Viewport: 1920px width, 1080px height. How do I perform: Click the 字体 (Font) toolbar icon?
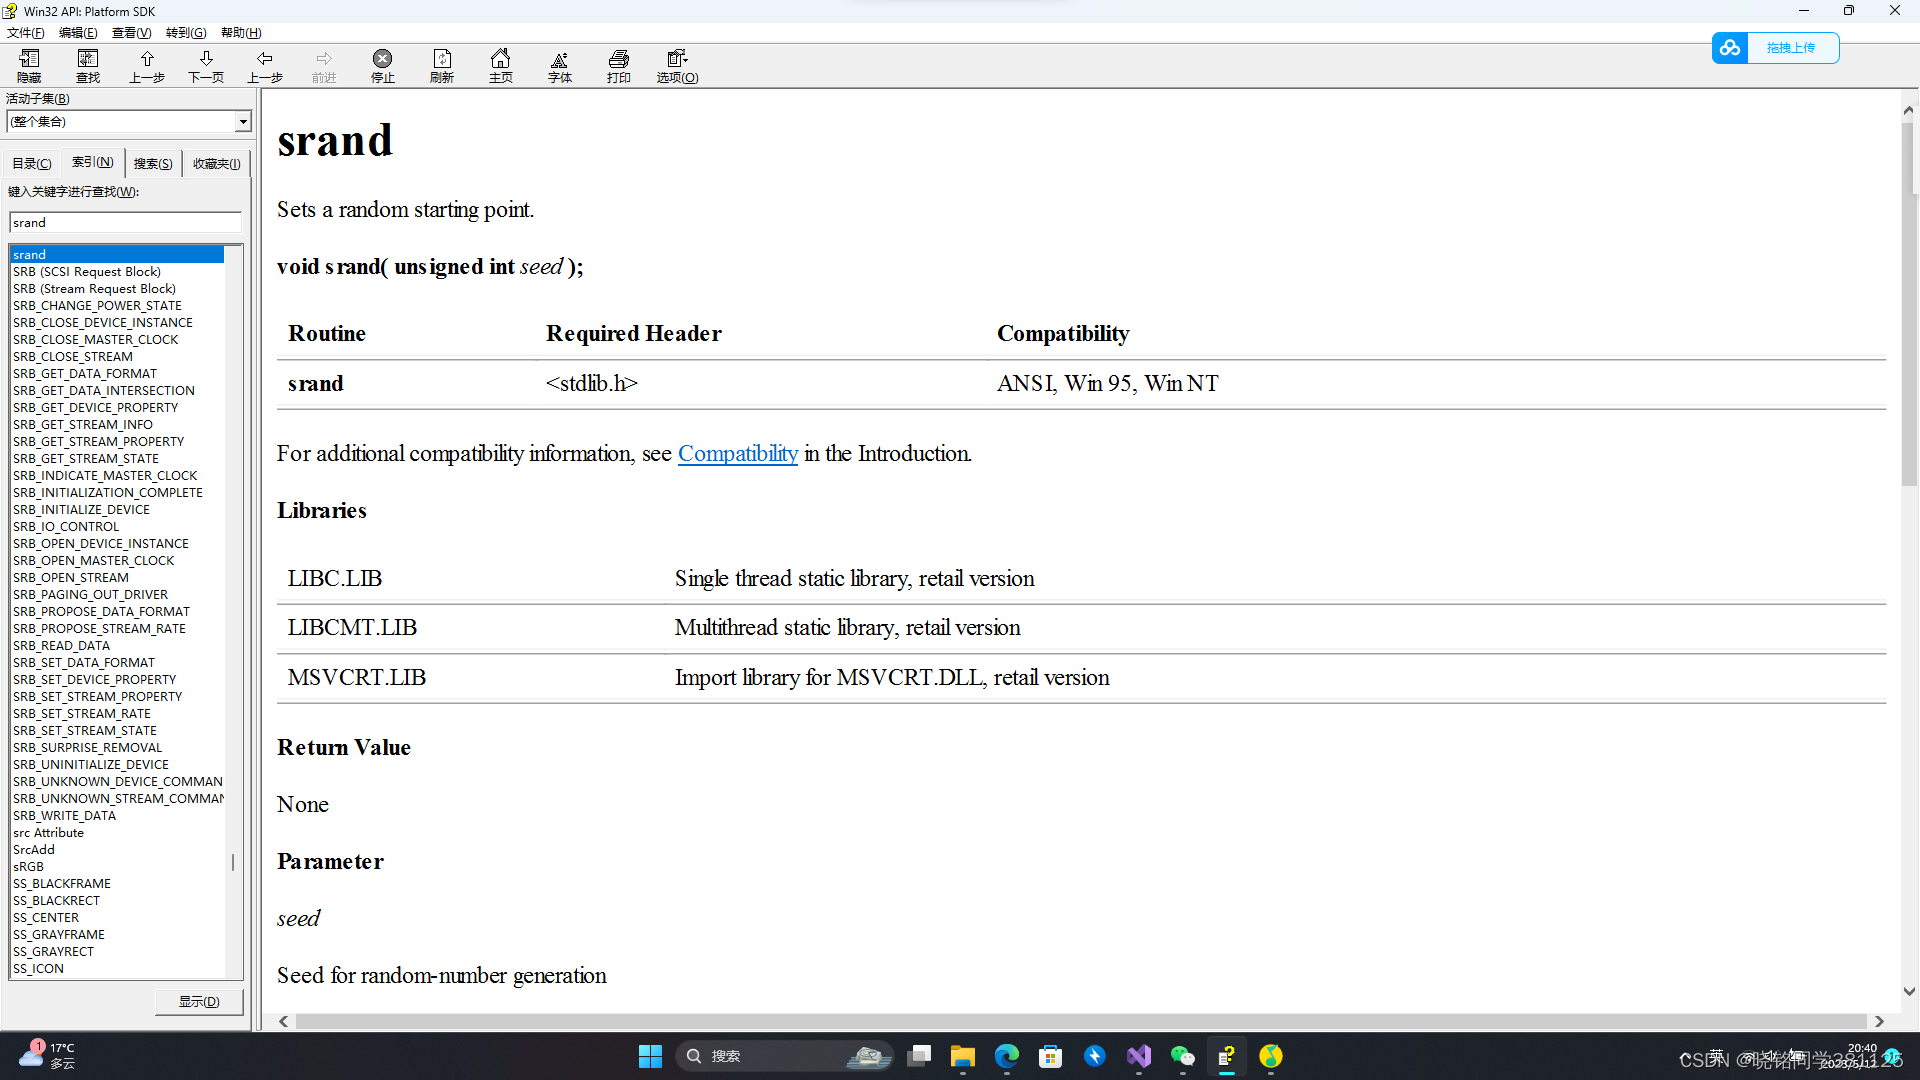pyautogui.click(x=560, y=65)
